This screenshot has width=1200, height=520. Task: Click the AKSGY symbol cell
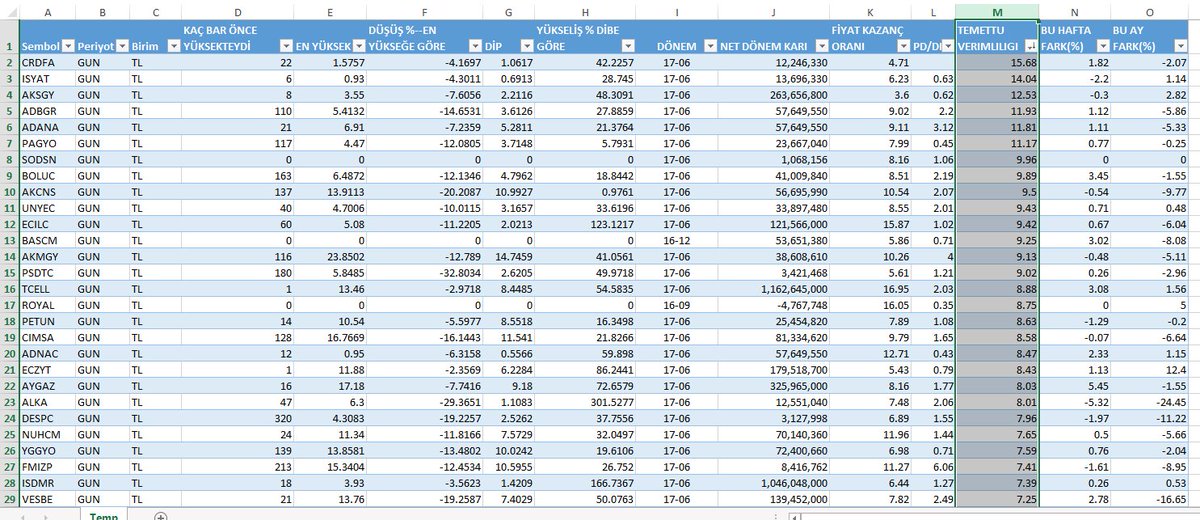50,94
